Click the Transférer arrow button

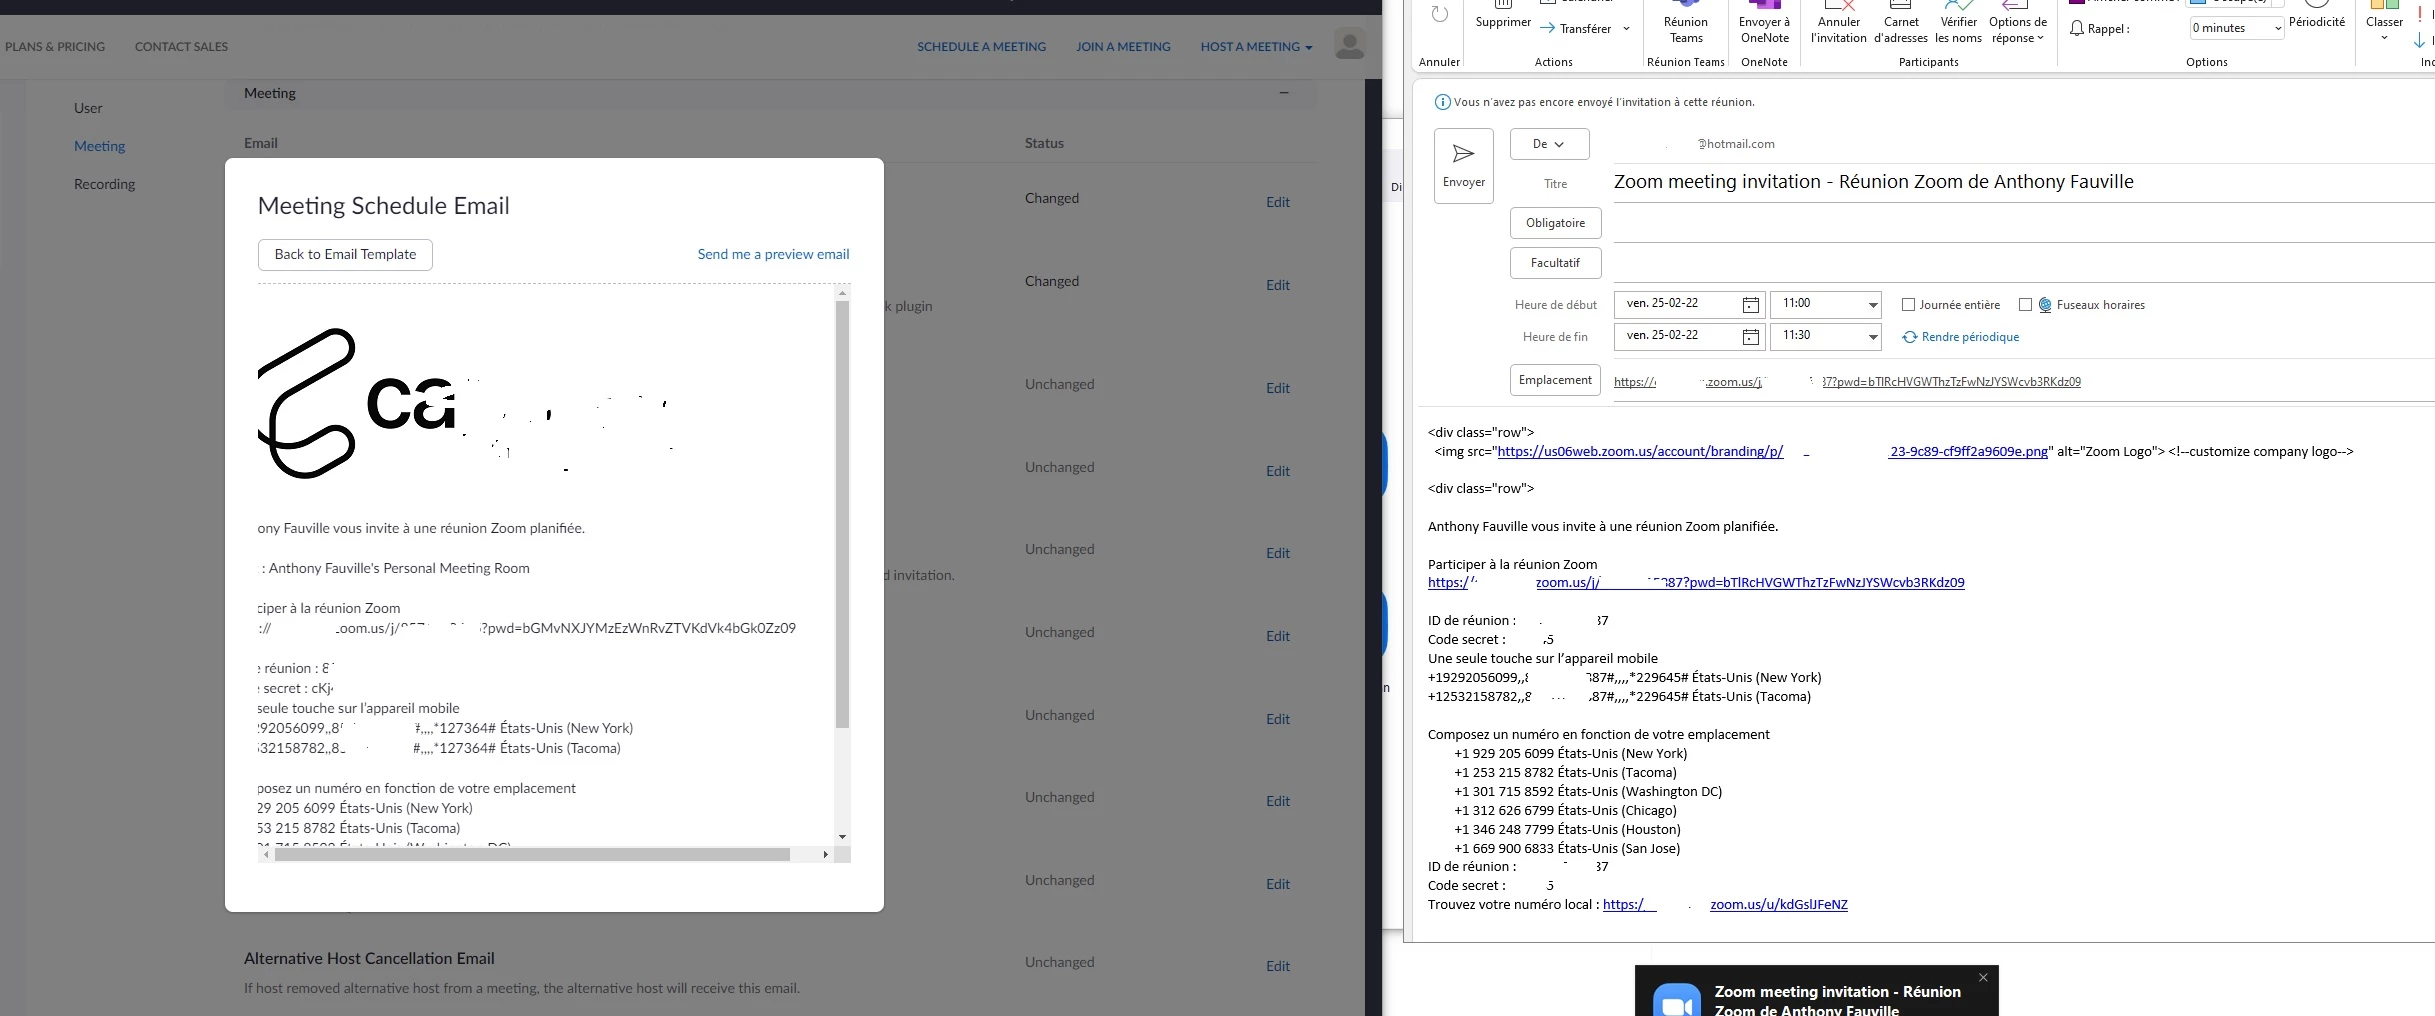click(1576, 29)
